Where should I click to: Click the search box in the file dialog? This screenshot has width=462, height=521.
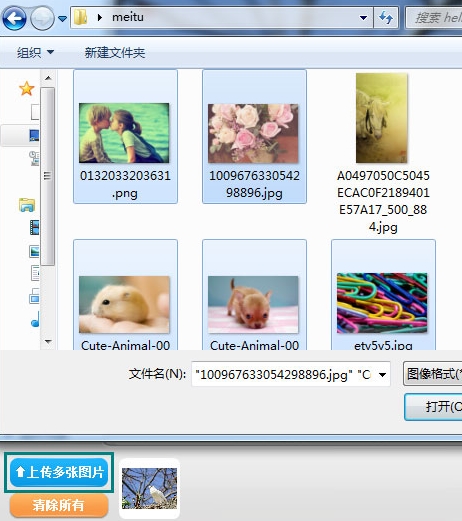(x=434, y=18)
